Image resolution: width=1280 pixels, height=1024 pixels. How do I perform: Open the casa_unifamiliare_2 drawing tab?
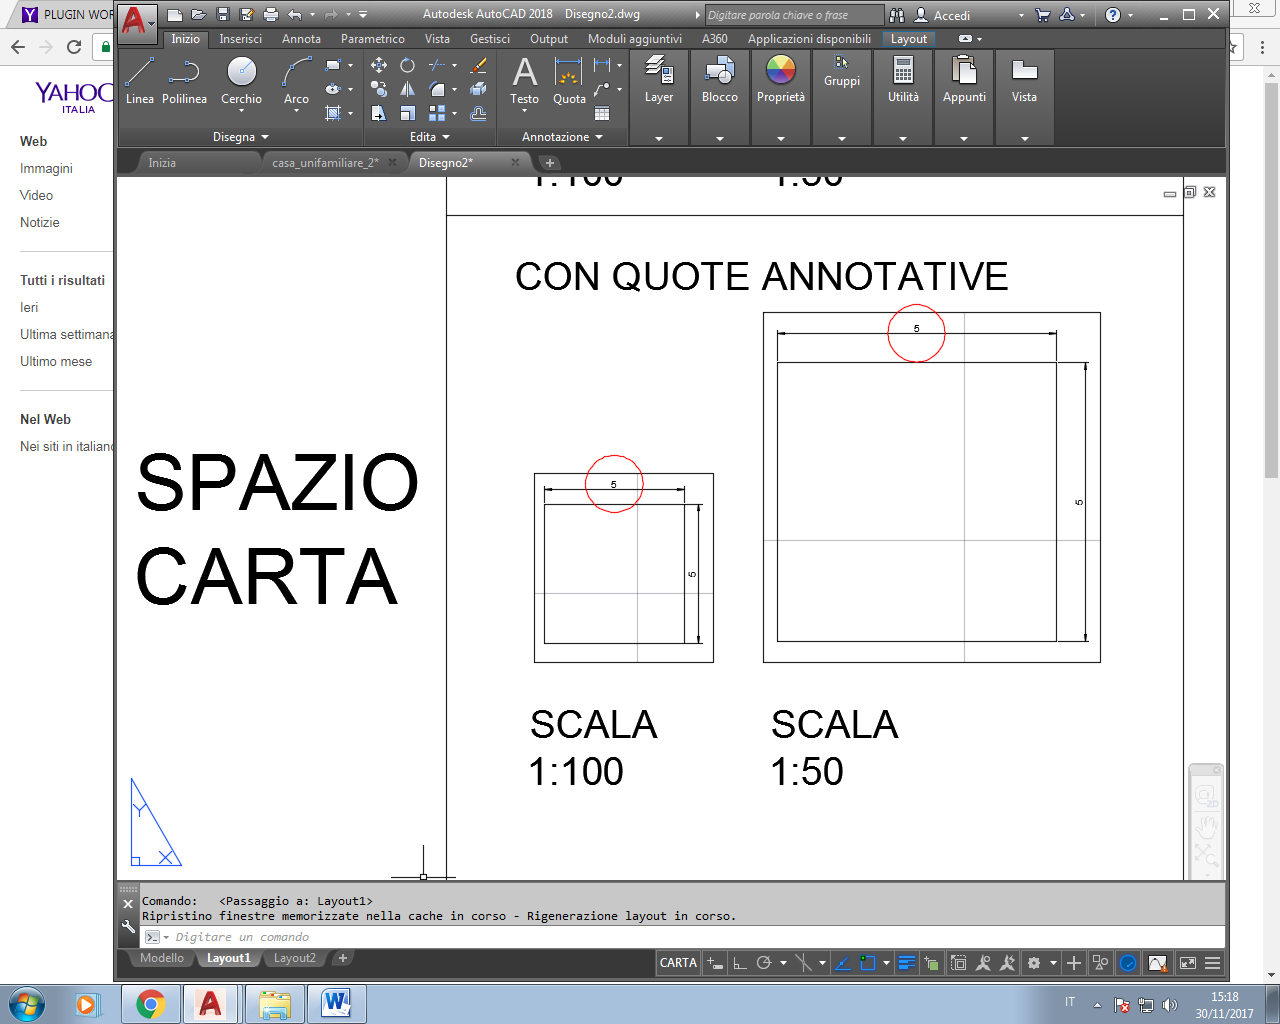point(327,161)
